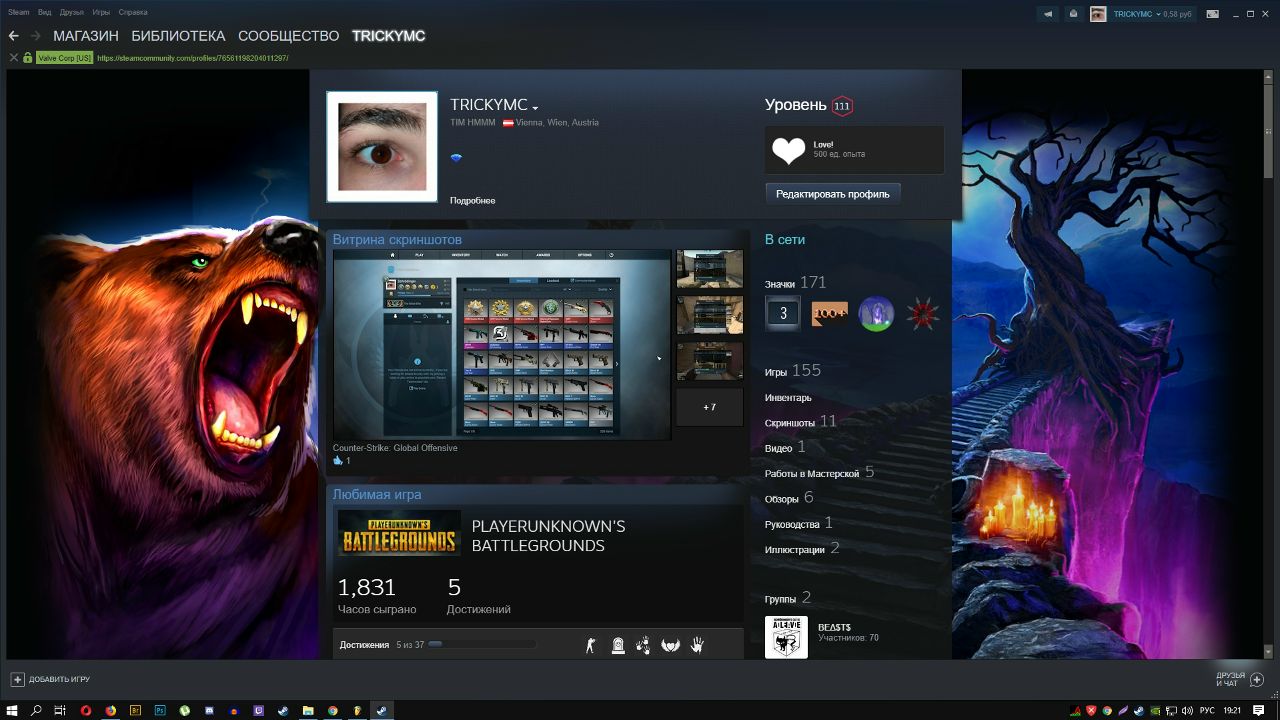Open the Обзоры 6 link
Screen dimensions: 1280x720
click(789, 498)
